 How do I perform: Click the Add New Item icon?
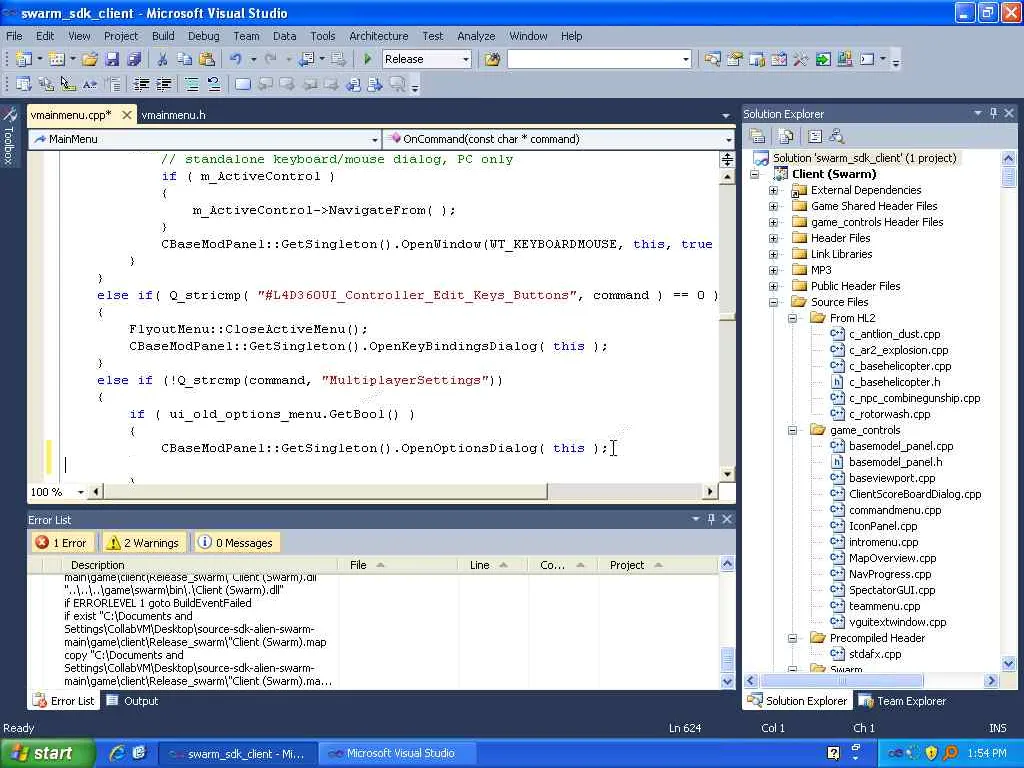coord(57,59)
